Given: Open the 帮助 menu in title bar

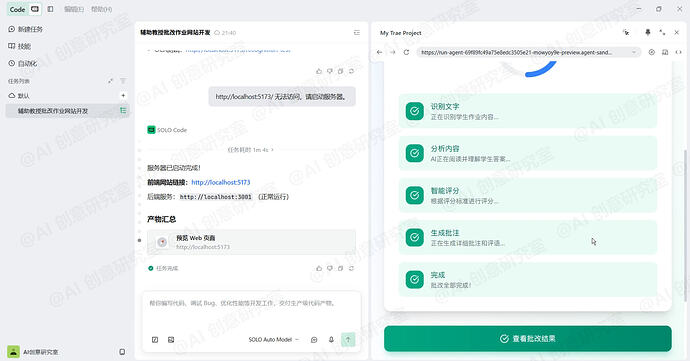Looking at the screenshot, I should point(102,9).
